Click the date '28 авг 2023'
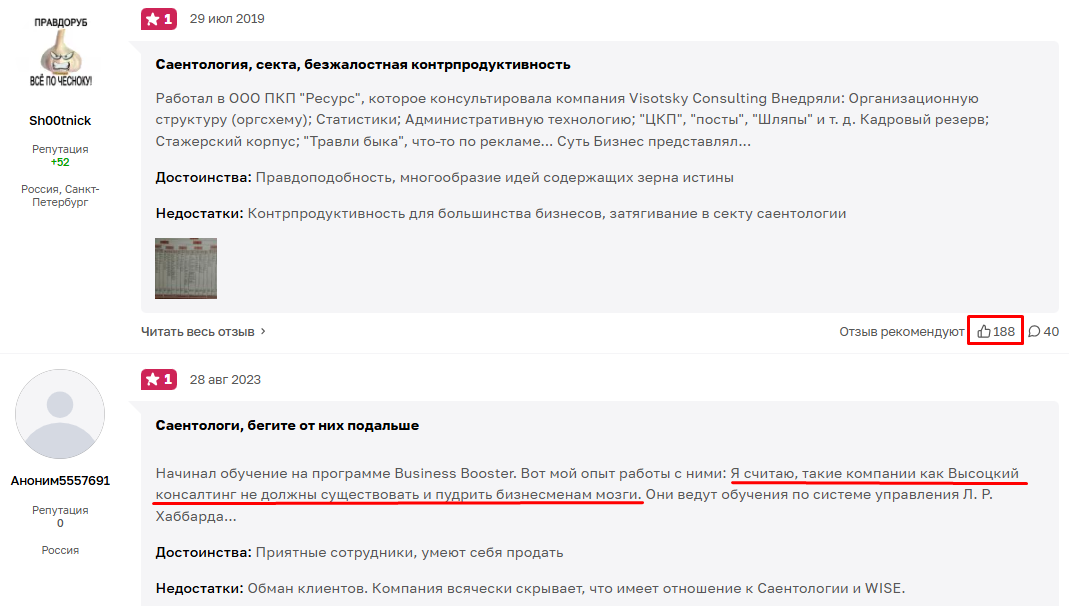Viewport: 1069px width, 606px height. [225, 380]
